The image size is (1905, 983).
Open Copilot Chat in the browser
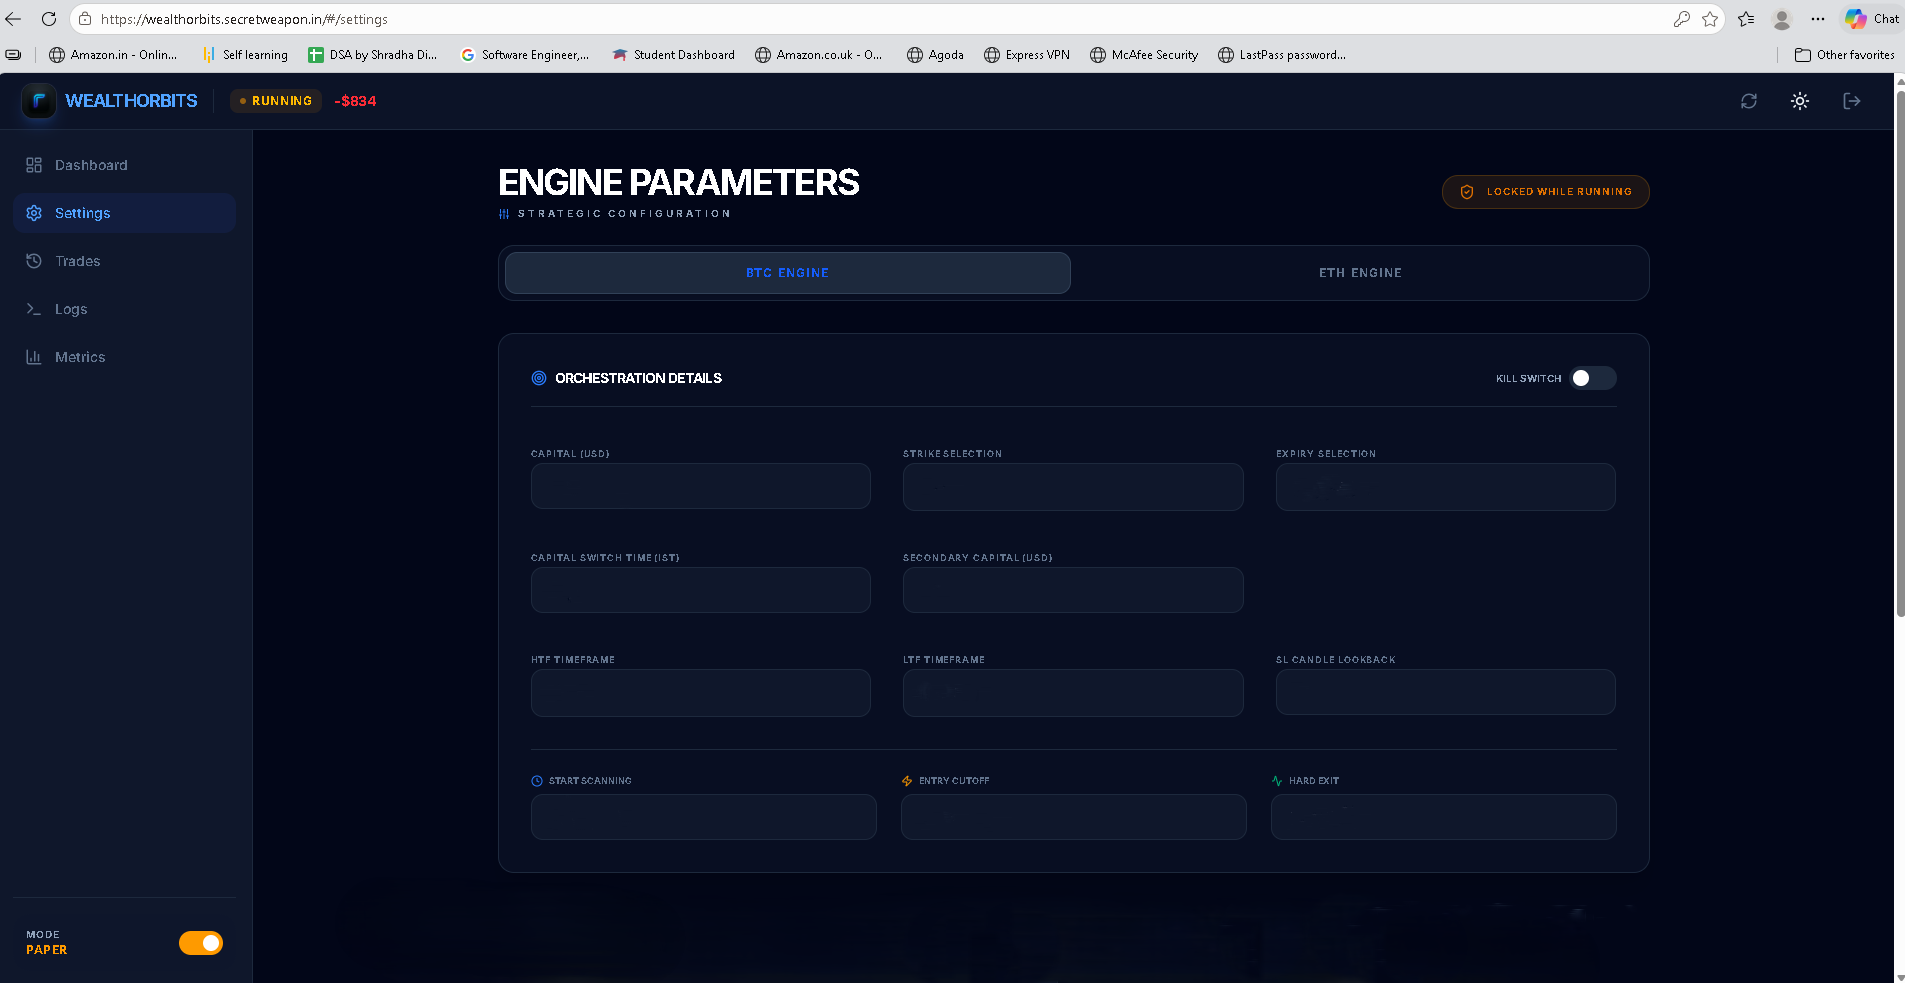coord(1873,19)
